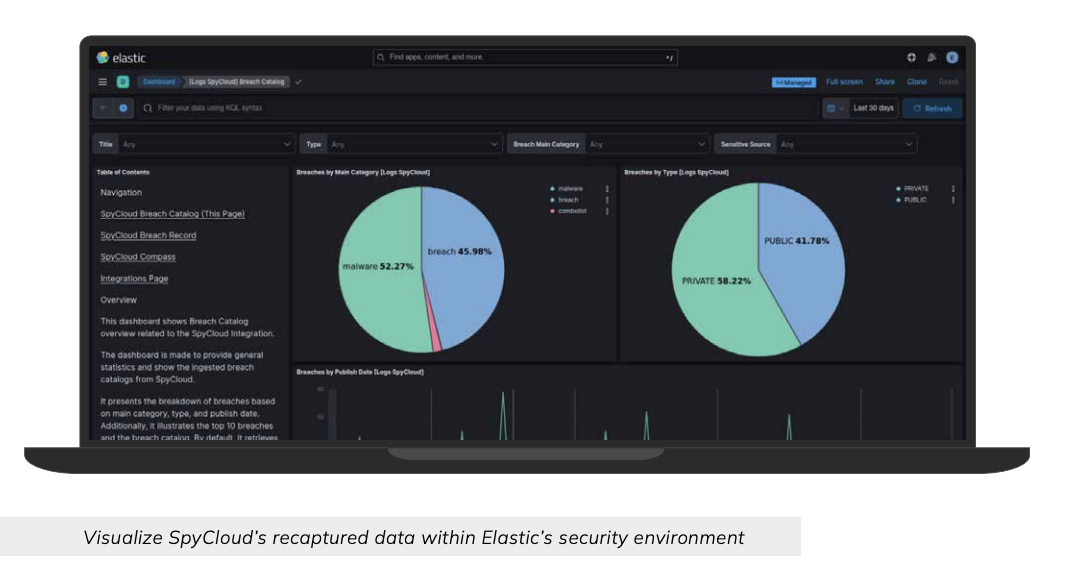Click the PRIVATE legend color dot
The image size is (1076, 562).
pyautogui.click(x=898, y=189)
